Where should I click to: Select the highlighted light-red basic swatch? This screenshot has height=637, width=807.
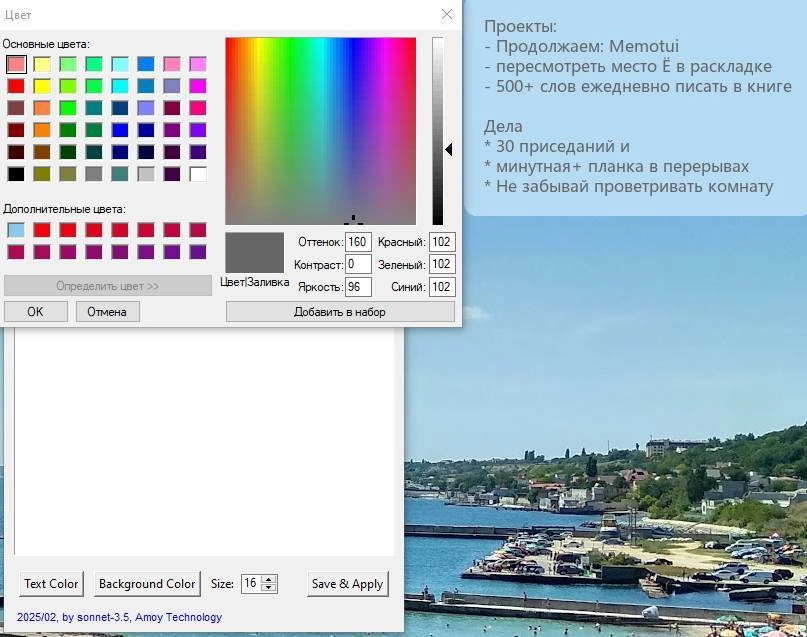[16, 64]
